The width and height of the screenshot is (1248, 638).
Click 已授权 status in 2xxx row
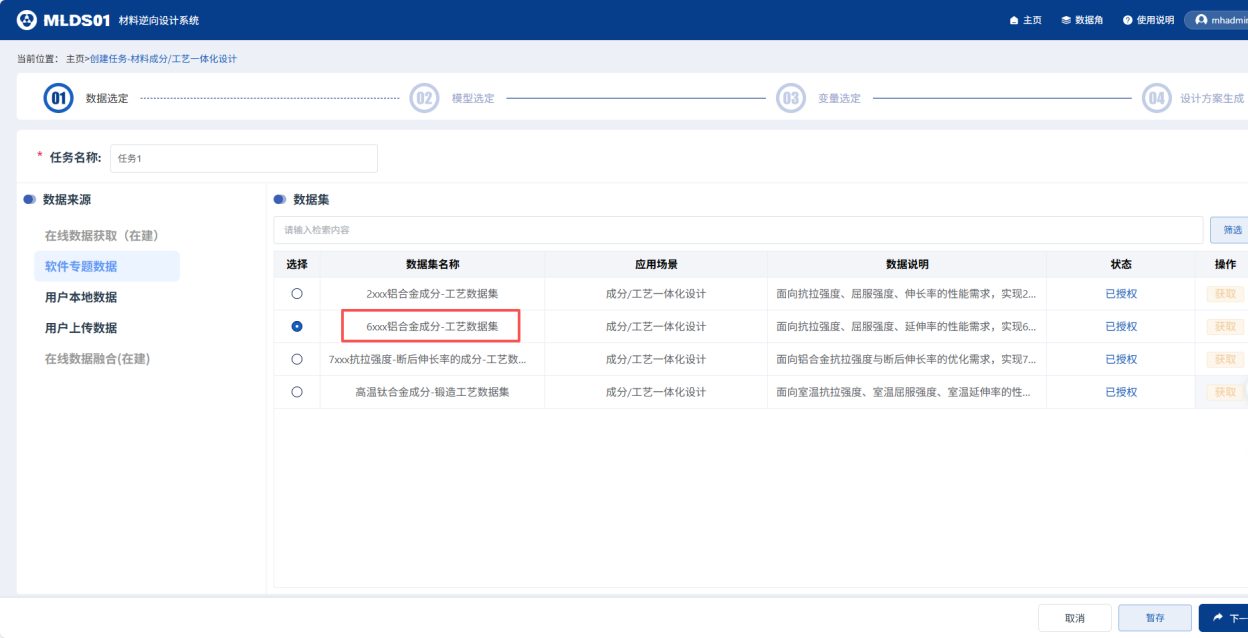1121,294
